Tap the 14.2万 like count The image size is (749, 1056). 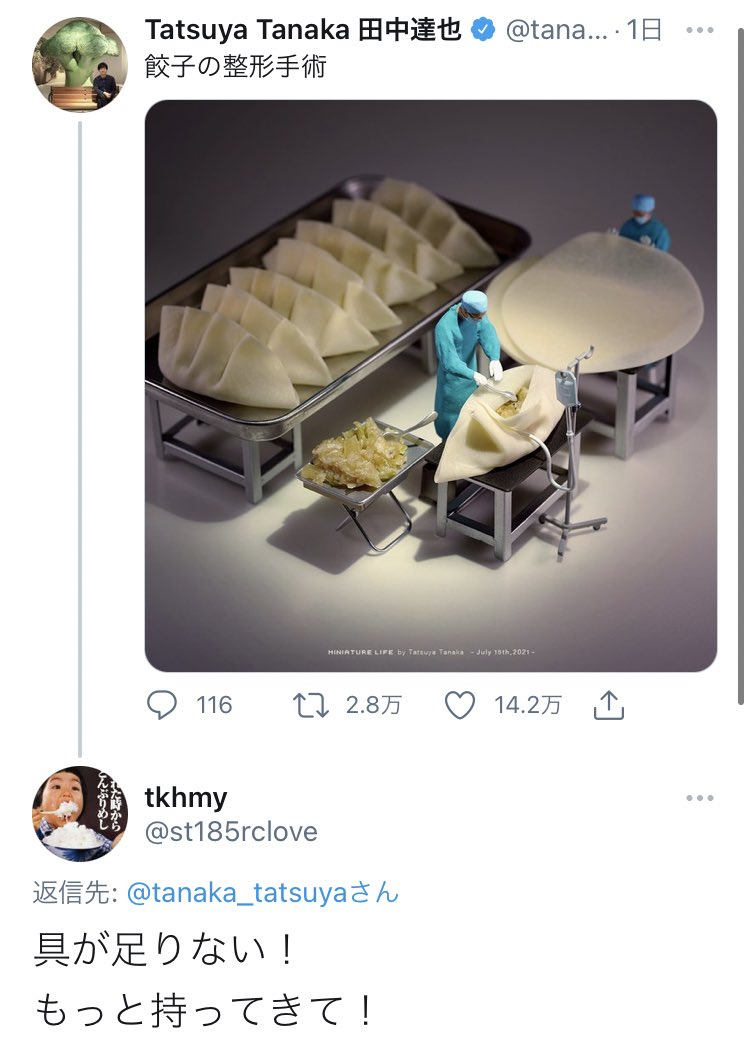coord(527,706)
